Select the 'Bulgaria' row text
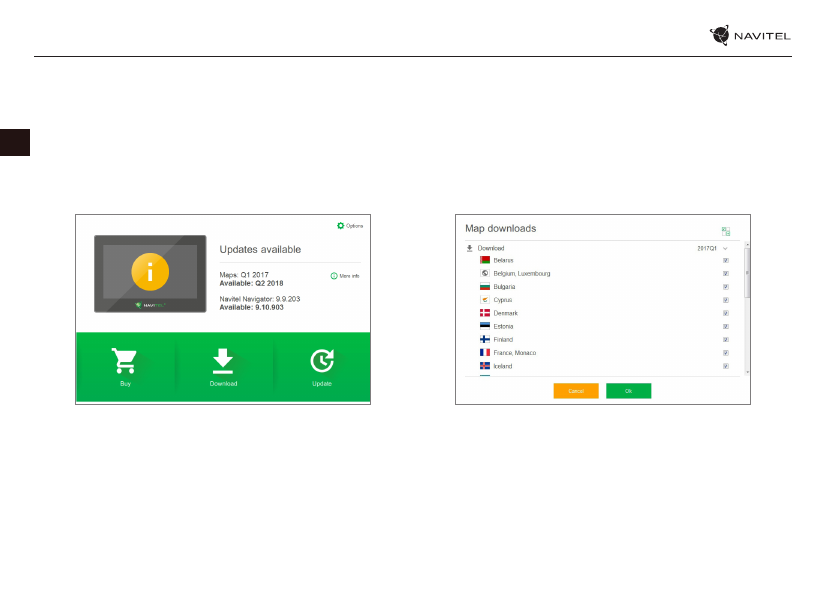The image size is (840, 595). point(504,287)
